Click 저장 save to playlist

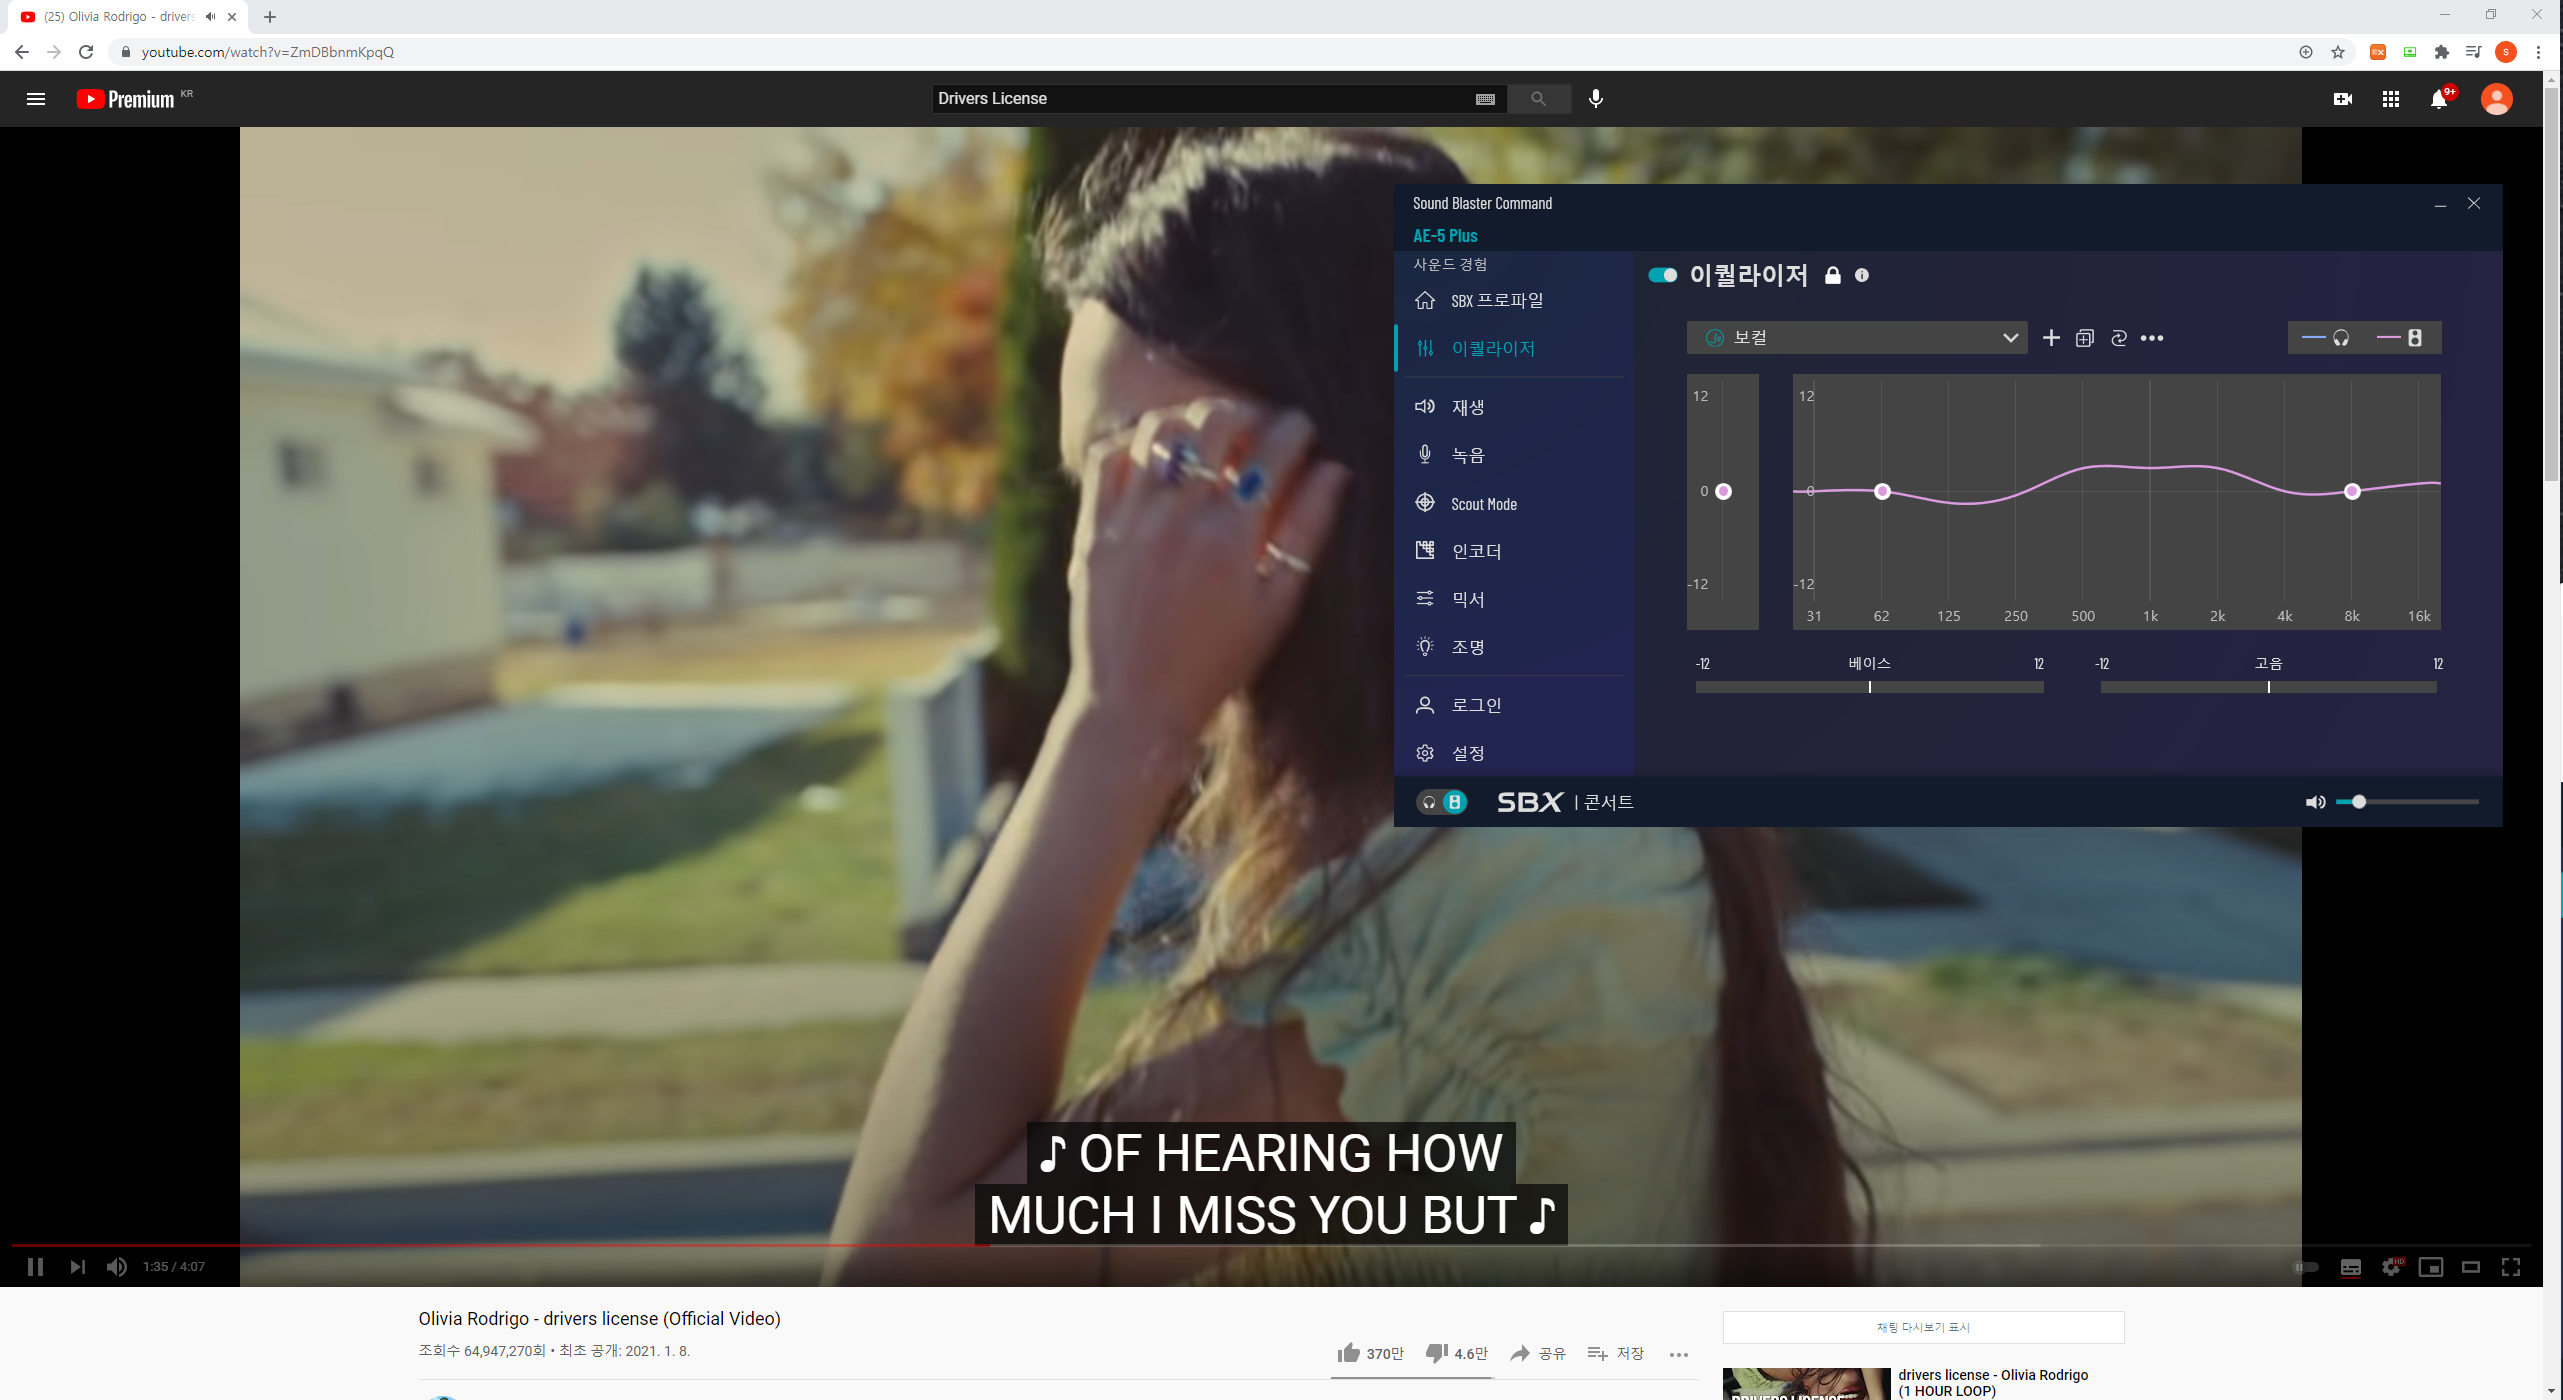(x=1616, y=1353)
